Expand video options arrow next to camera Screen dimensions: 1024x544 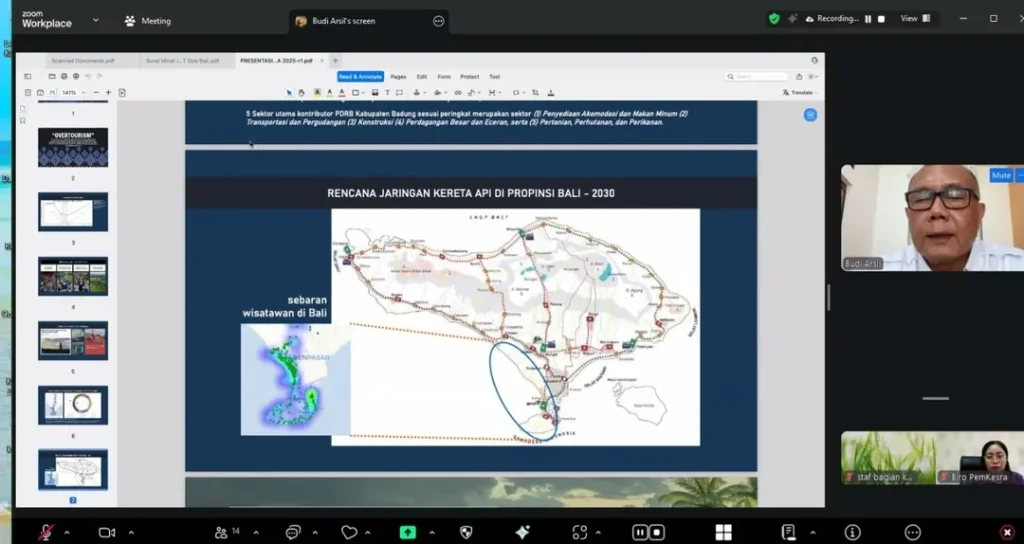point(130,532)
